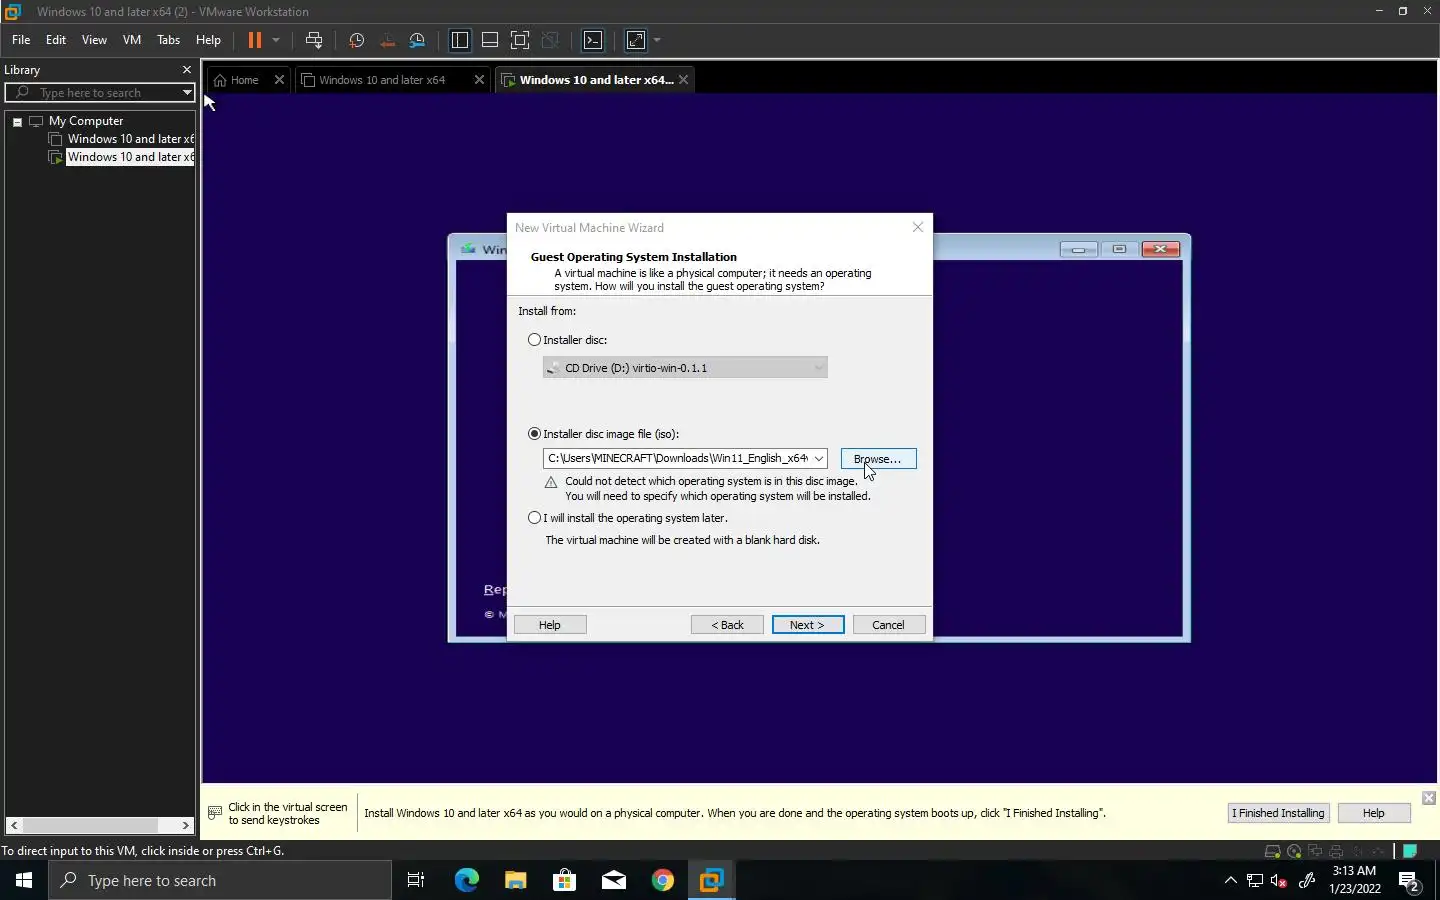Open File Explorer from the taskbar
Screen dimensions: 1440x900
tap(515, 880)
